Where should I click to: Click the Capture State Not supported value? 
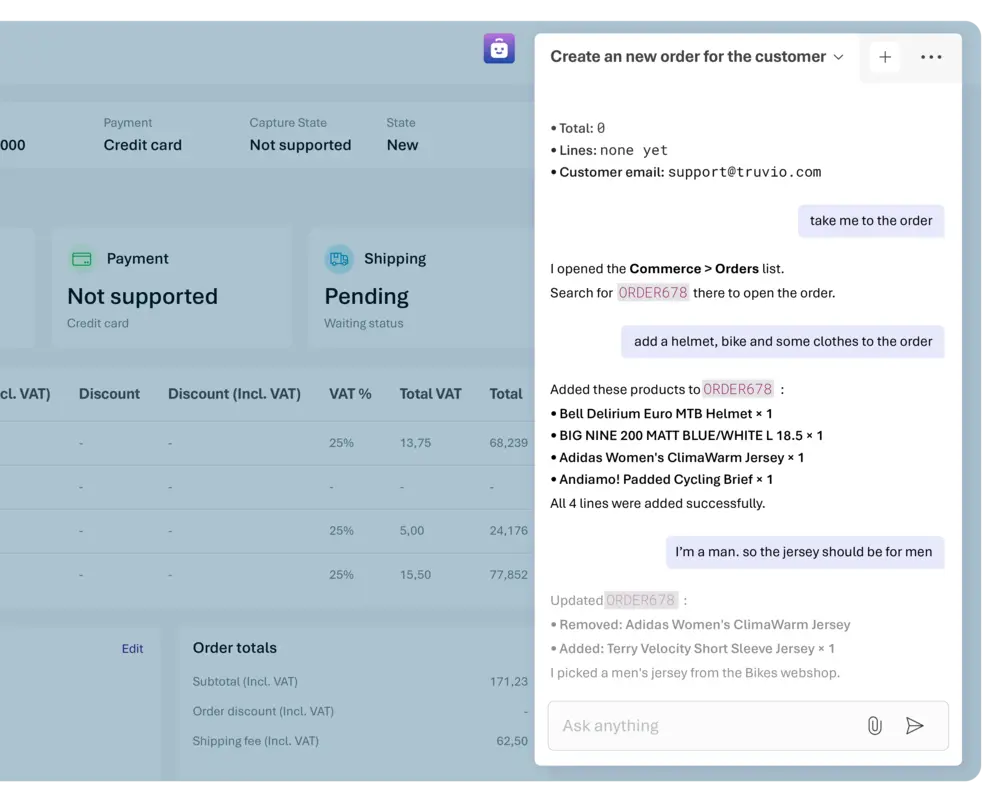click(300, 145)
